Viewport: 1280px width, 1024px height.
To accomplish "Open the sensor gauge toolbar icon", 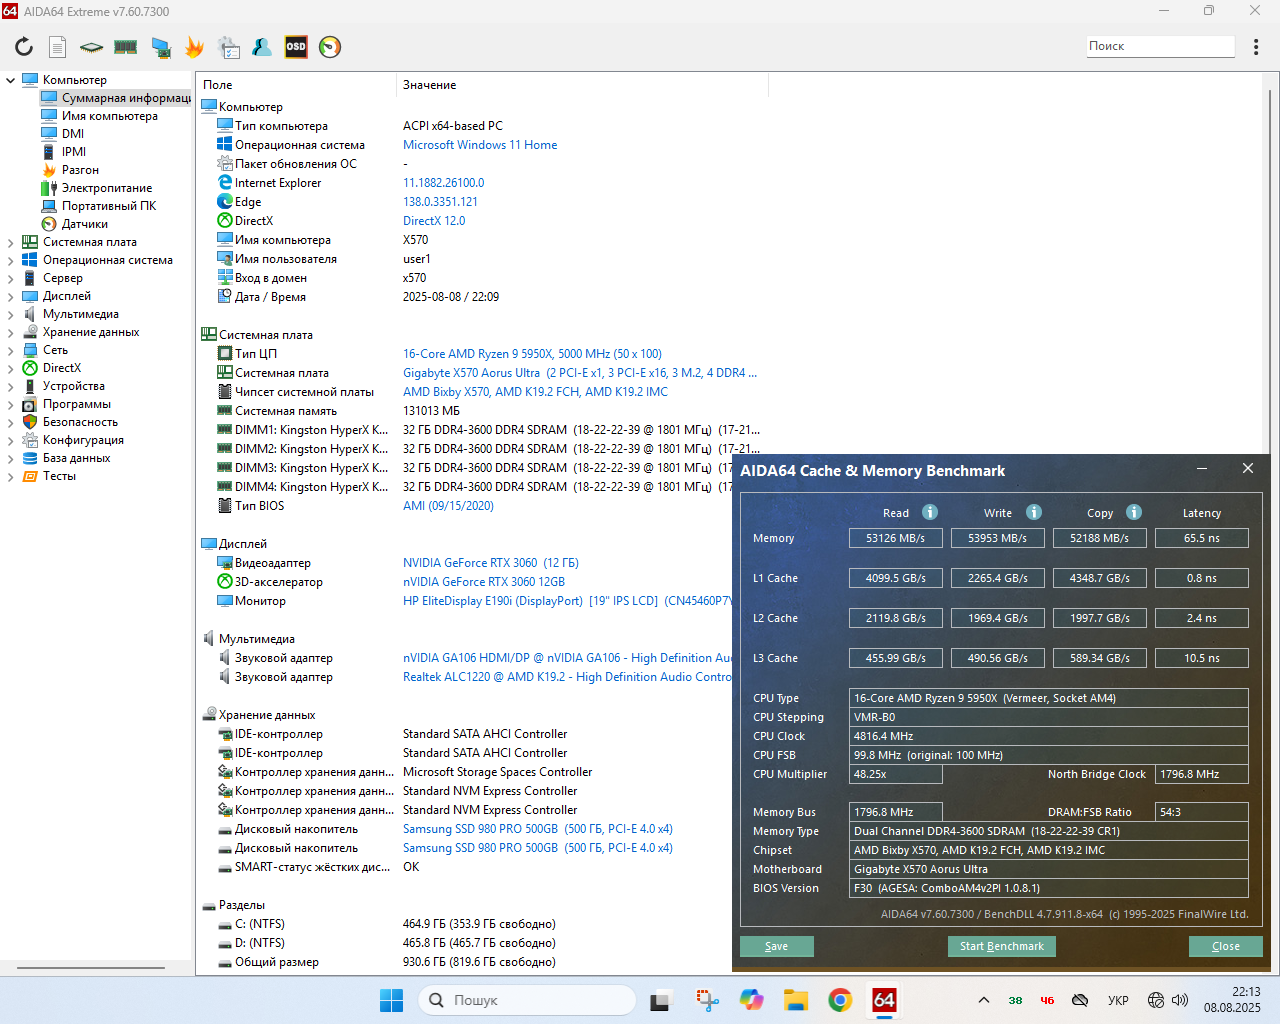I will [x=330, y=47].
